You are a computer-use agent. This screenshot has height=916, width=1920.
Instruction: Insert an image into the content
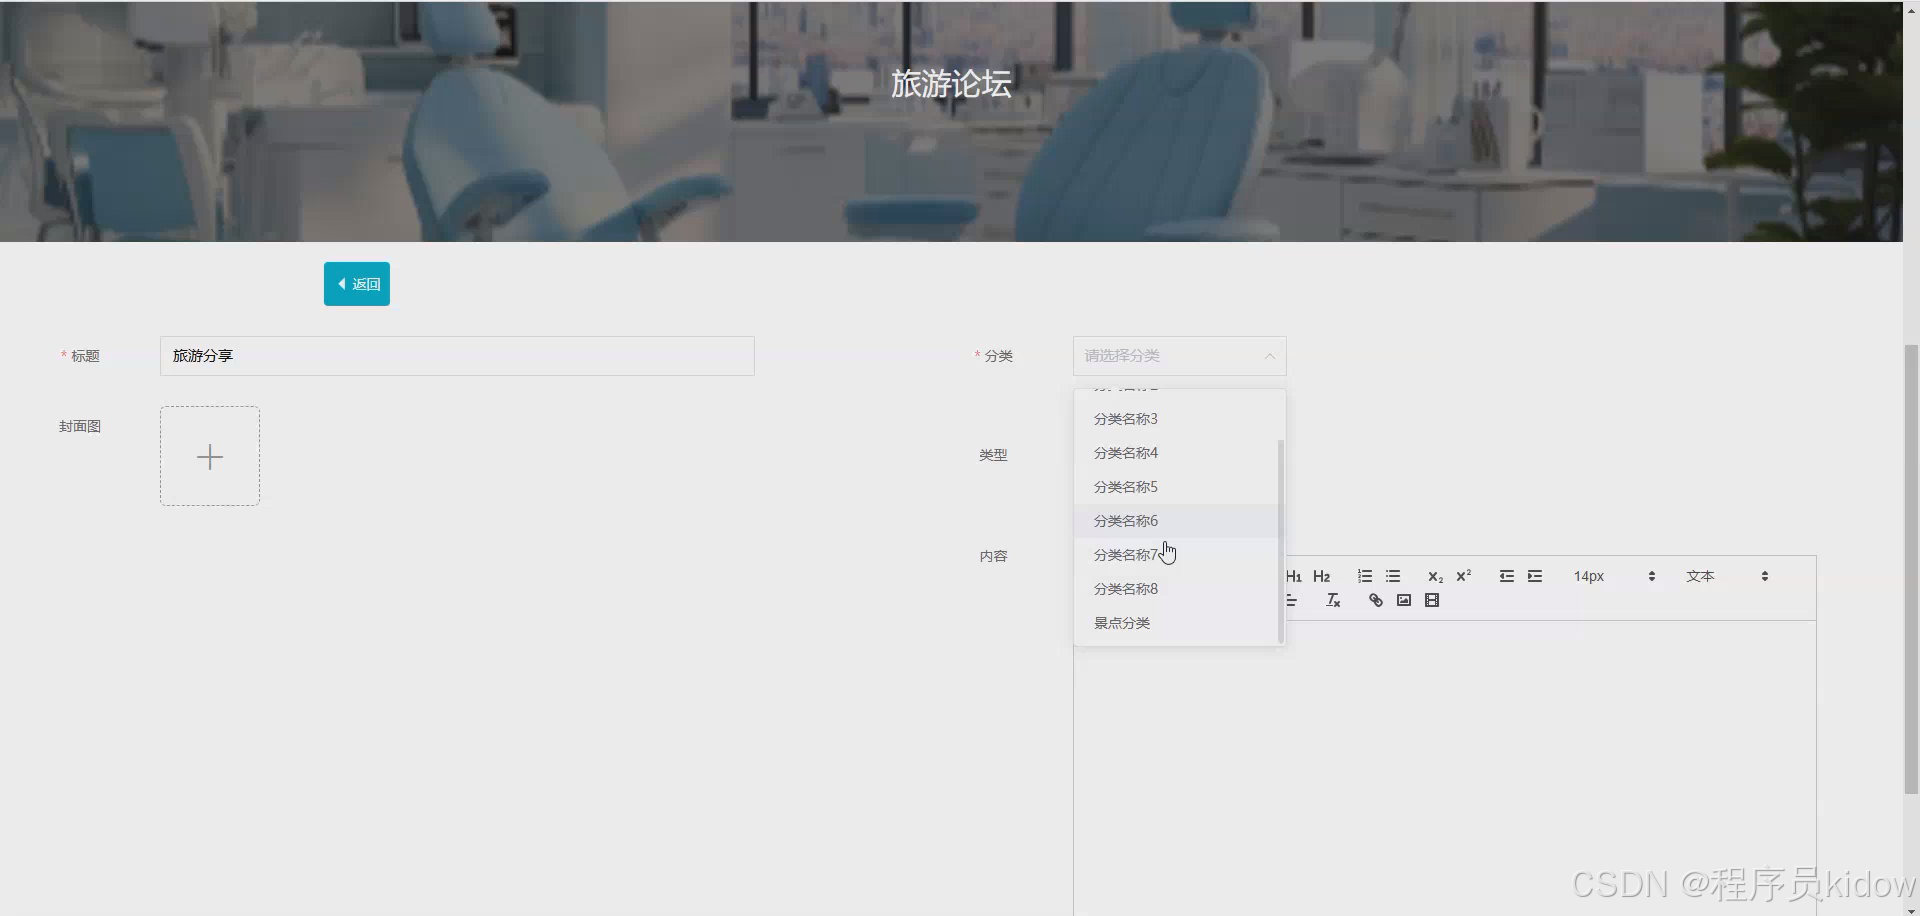[x=1403, y=600]
